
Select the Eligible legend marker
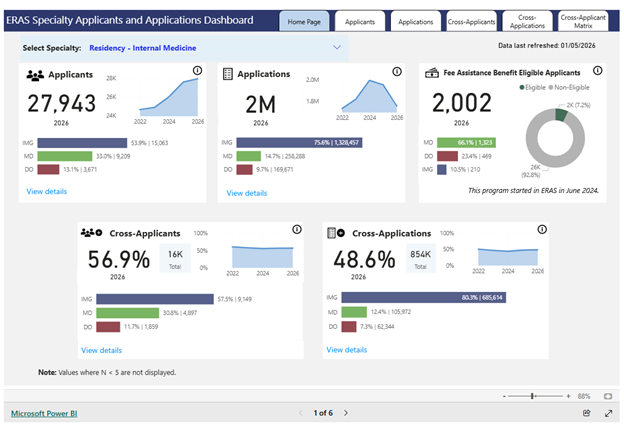coord(522,88)
